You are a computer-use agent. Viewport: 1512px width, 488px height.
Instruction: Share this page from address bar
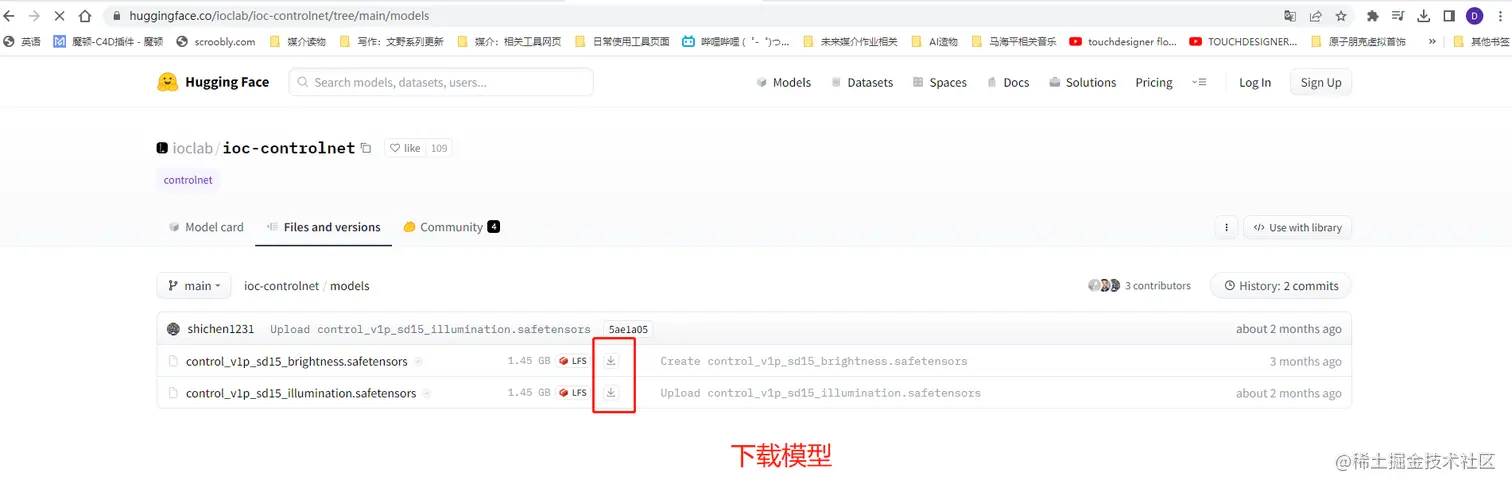click(1316, 16)
